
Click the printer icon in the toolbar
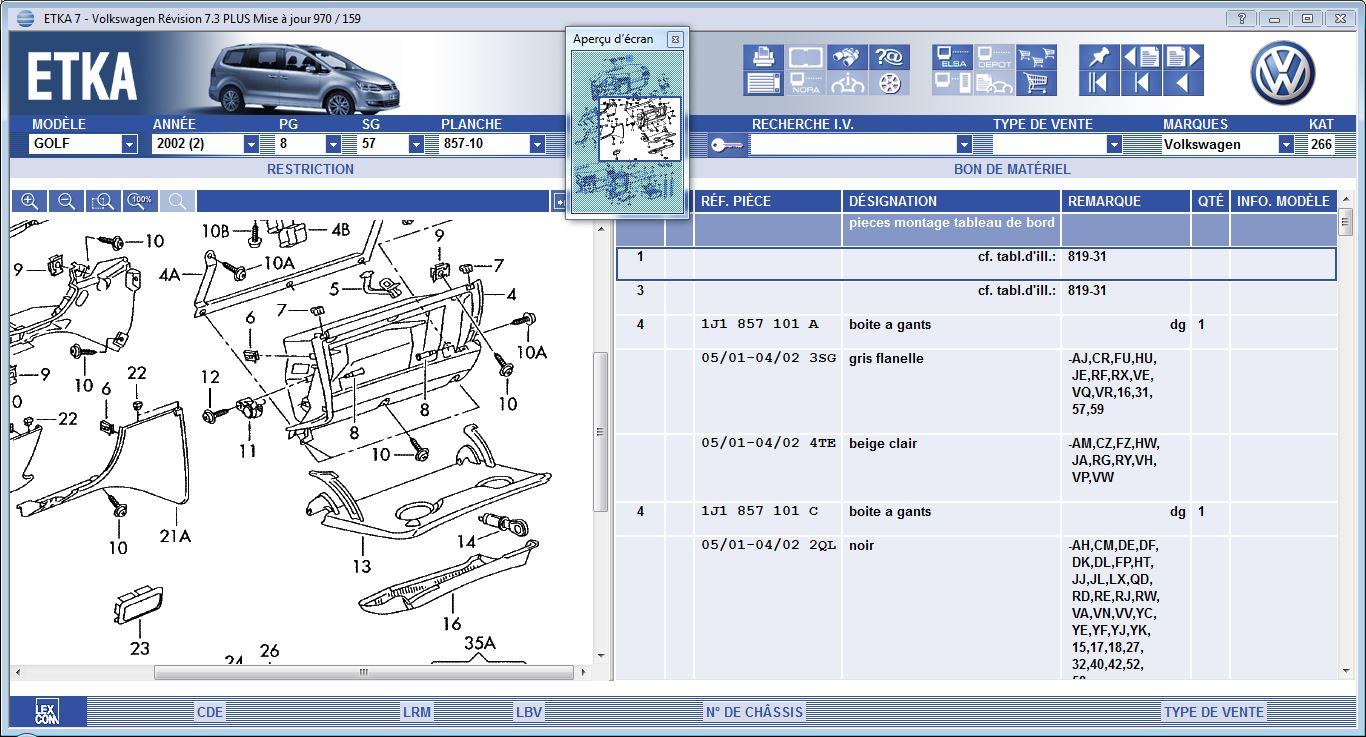point(763,57)
